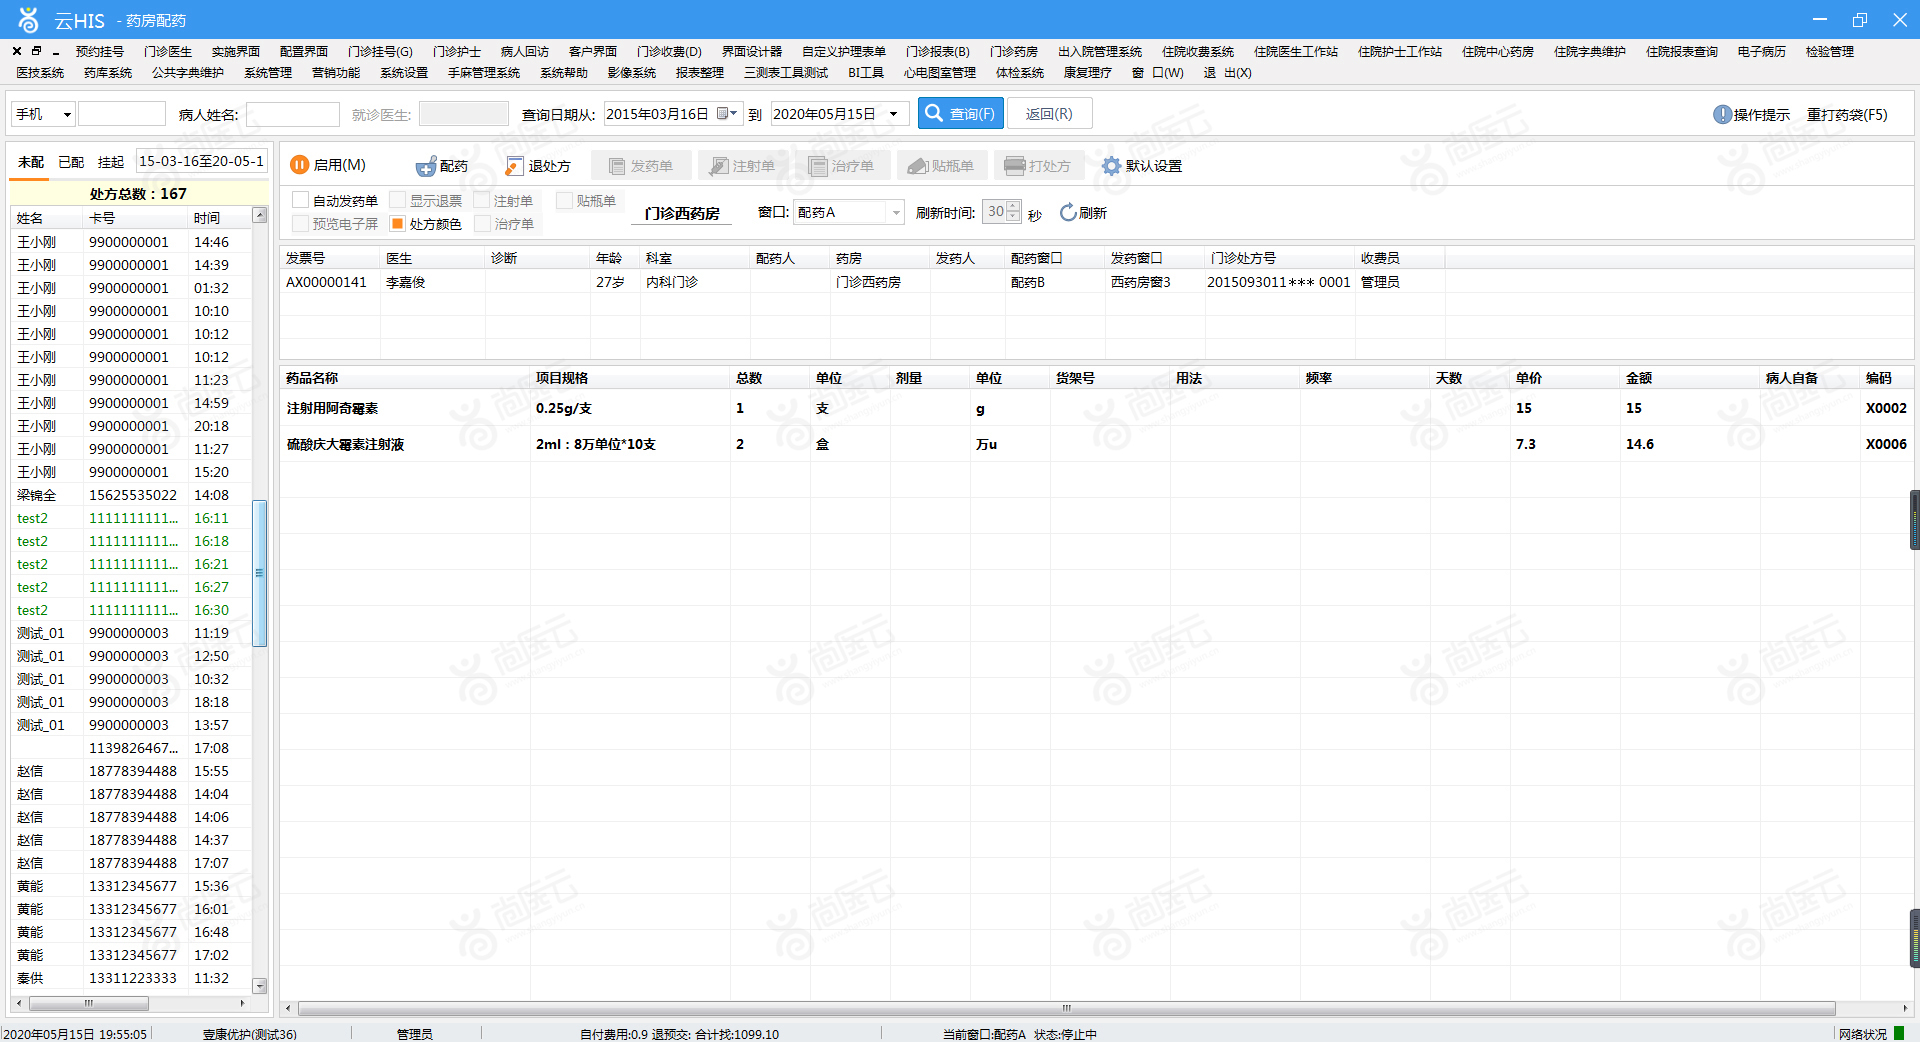Open the 预约挂号 menu
The height and width of the screenshot is (1042, 1920).
pyautogui.click(x=100, y=51)
